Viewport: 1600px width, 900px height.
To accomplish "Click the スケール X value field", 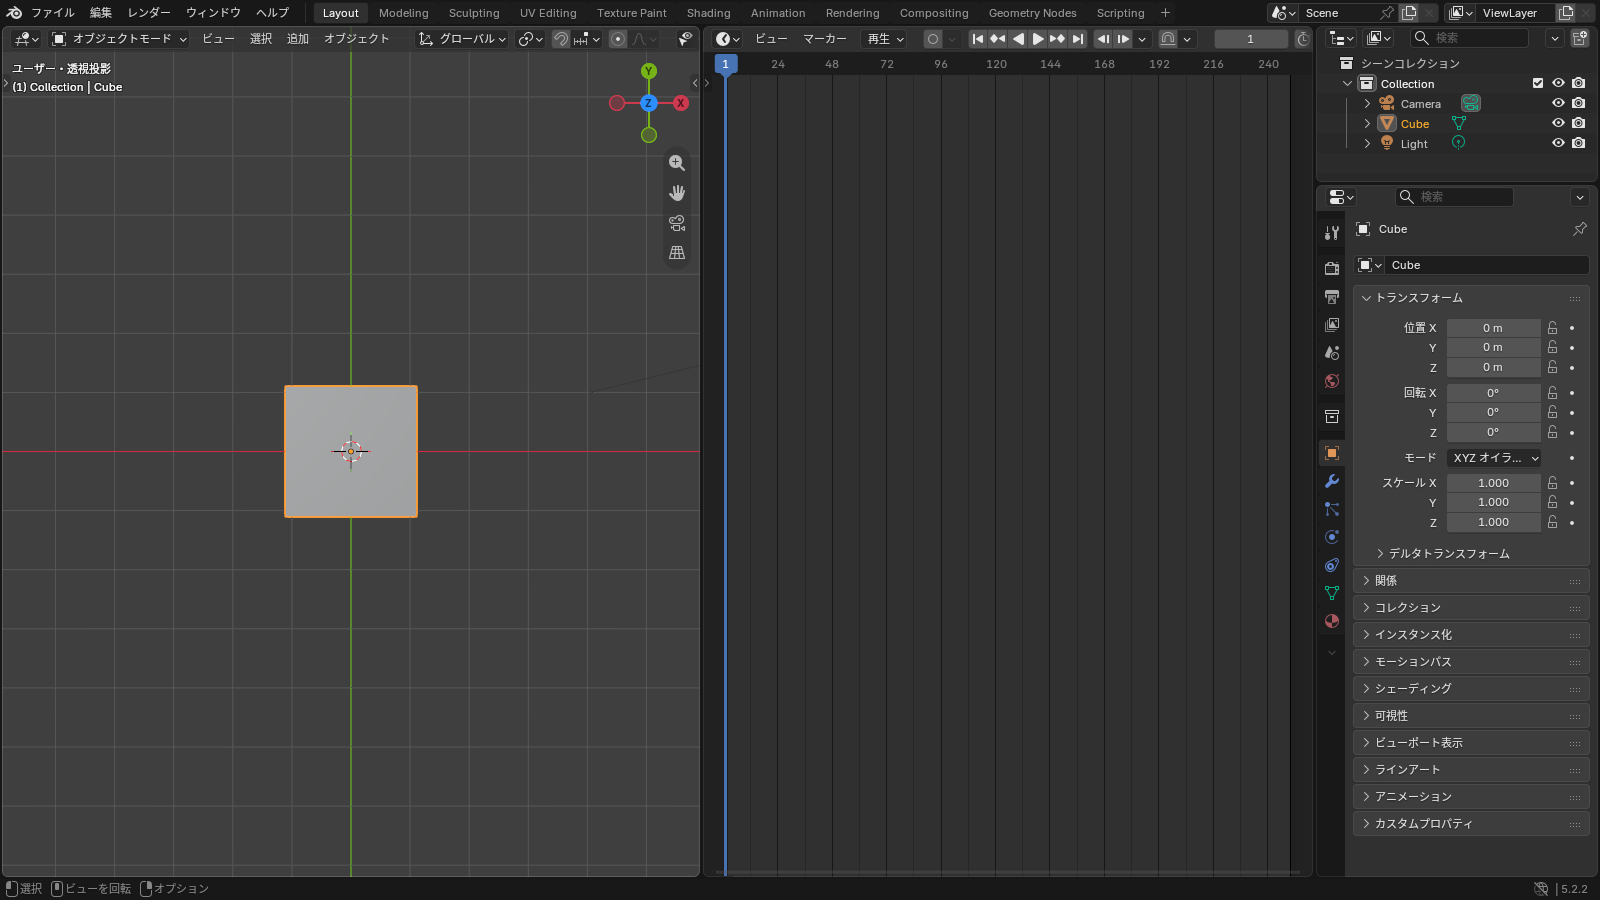I will 1494,483.
